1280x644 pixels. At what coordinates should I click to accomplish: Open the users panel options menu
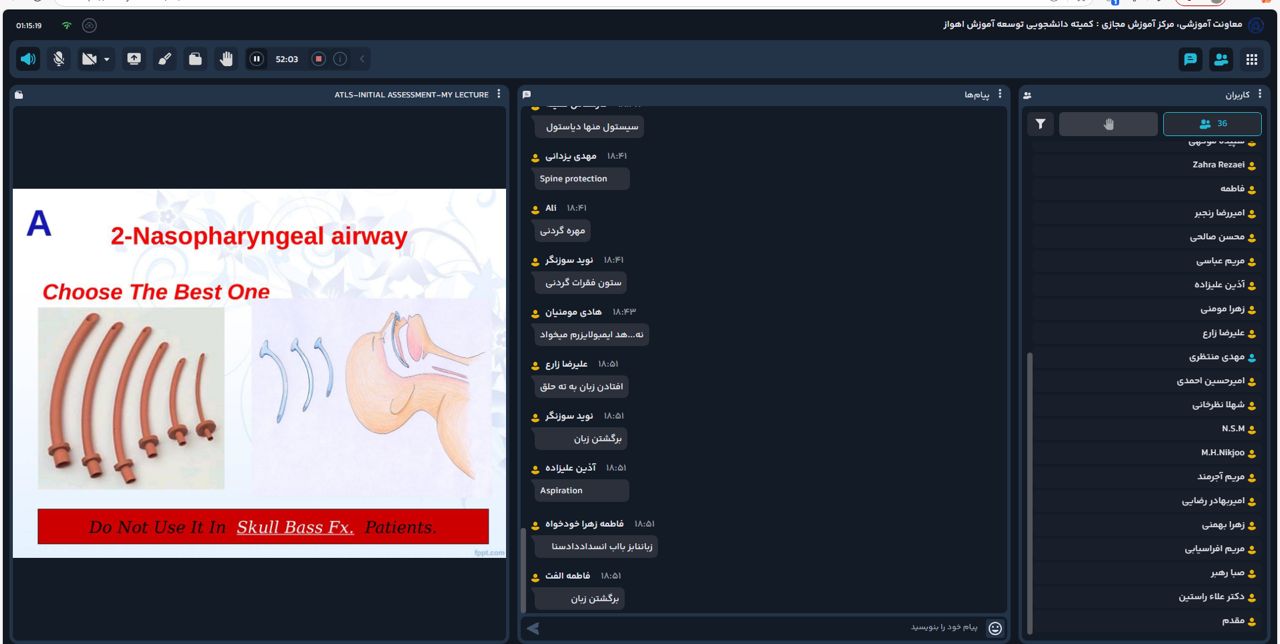[1260, 94]
